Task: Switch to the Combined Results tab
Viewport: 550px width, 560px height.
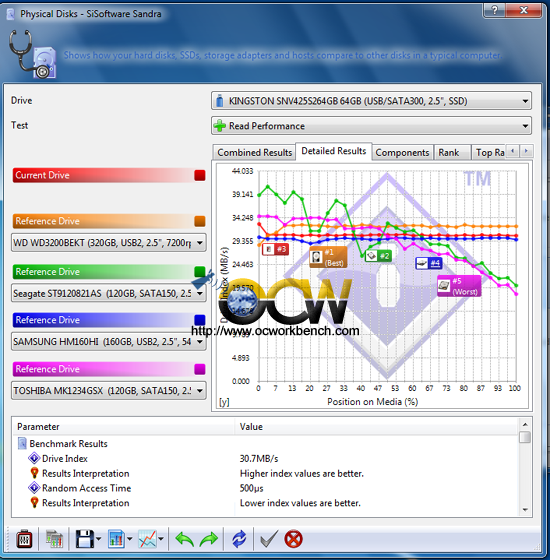Action: 254,152
